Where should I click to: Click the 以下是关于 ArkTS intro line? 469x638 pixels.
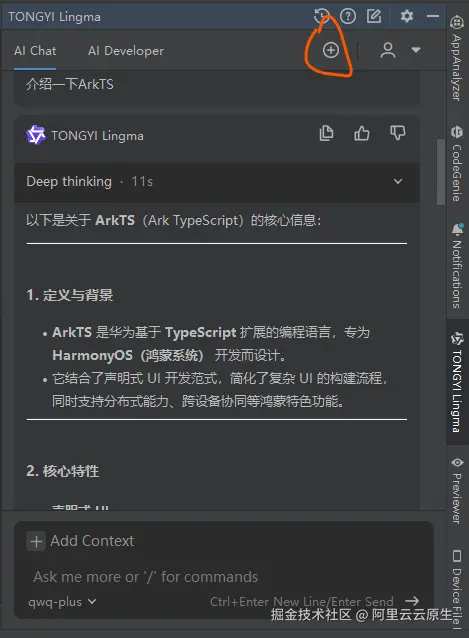pos(174,221)
